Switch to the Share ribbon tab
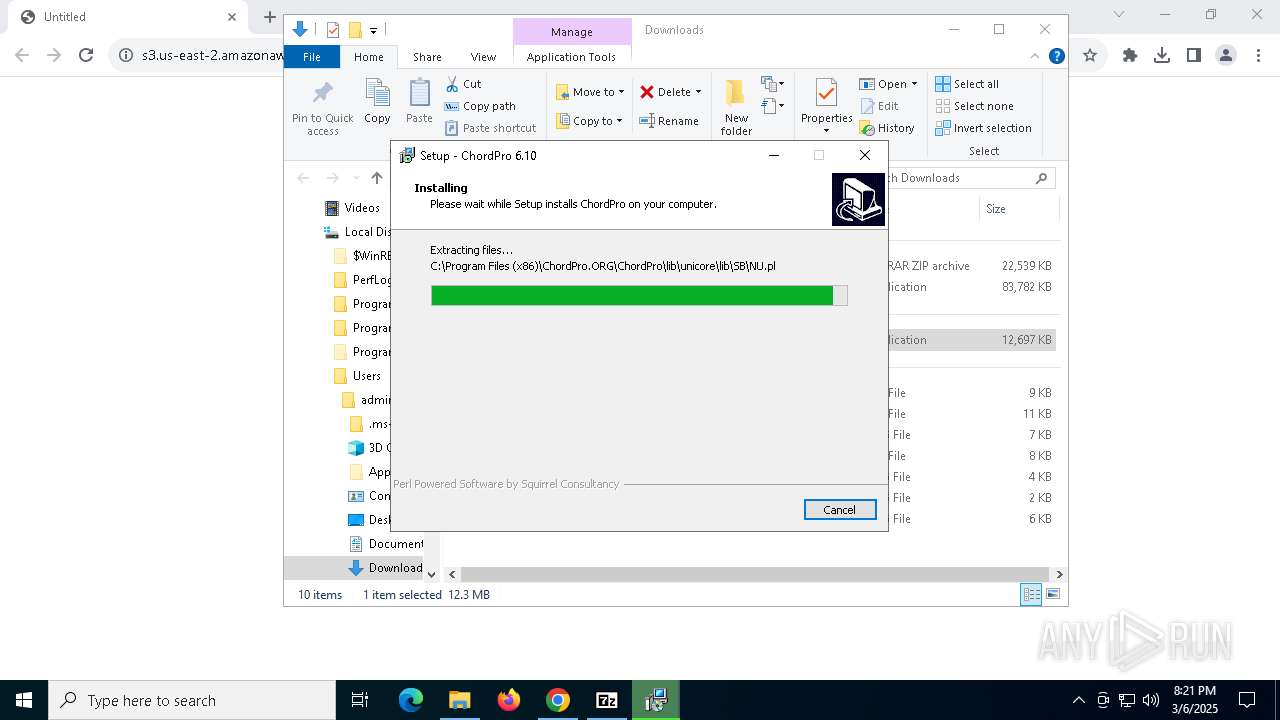The image size is (1280, 720). tap(427, 57)
